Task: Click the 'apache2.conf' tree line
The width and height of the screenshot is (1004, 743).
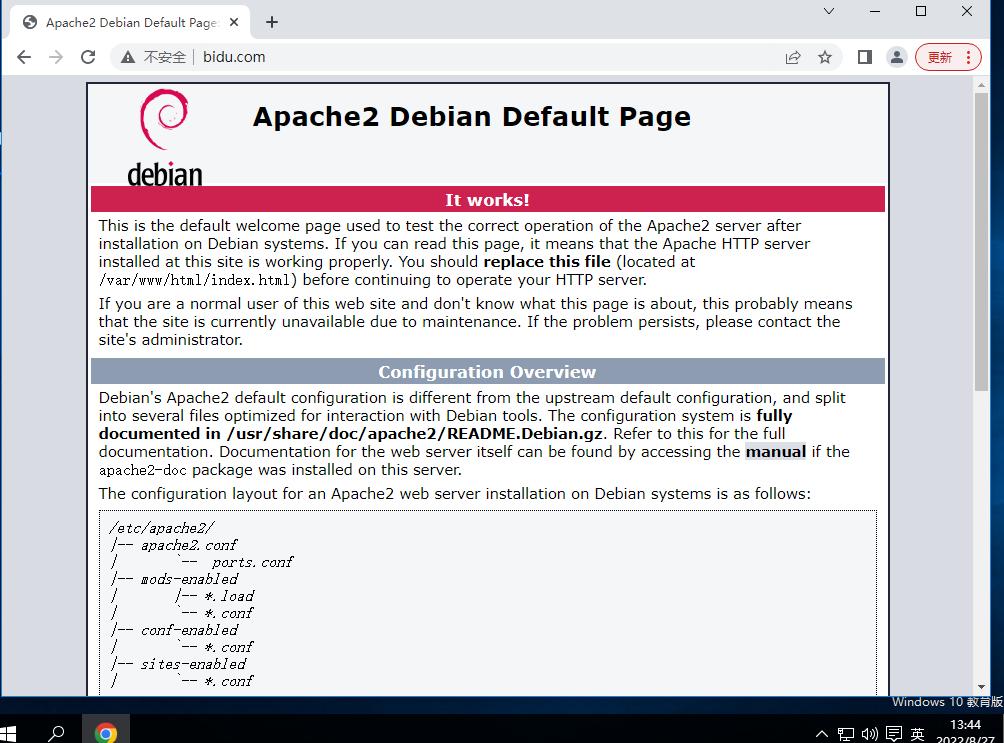Action: [x=189, y=545]
